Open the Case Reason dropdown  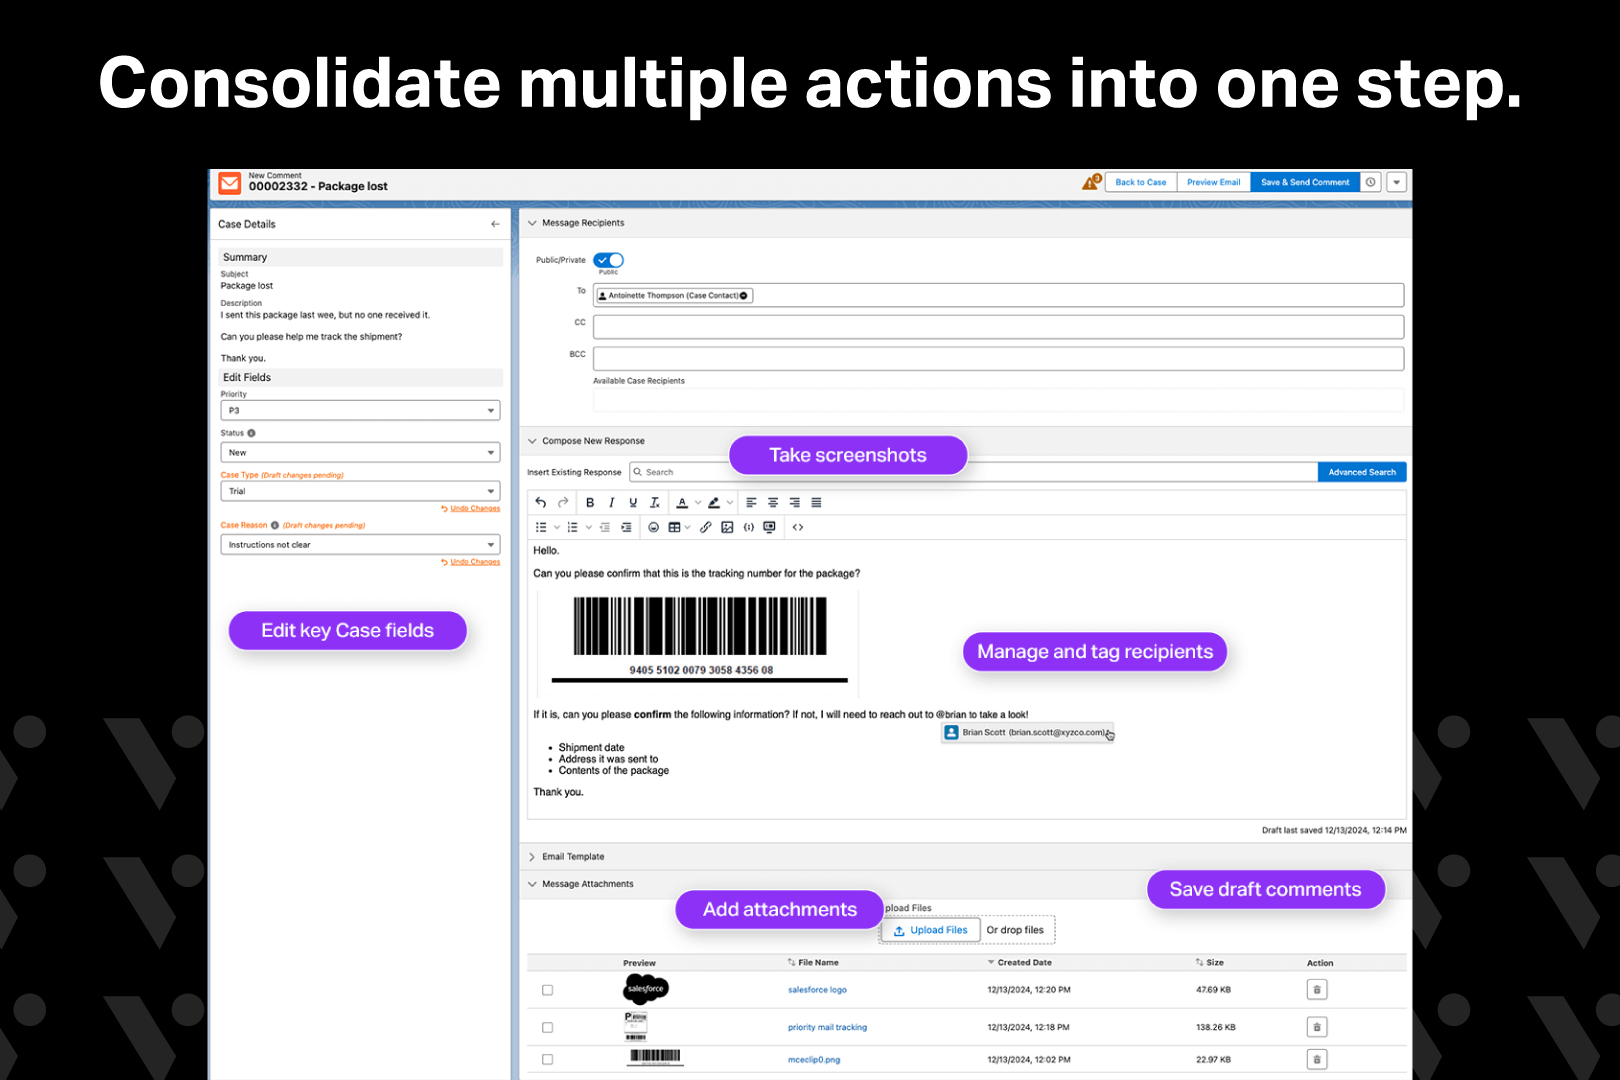360,545
